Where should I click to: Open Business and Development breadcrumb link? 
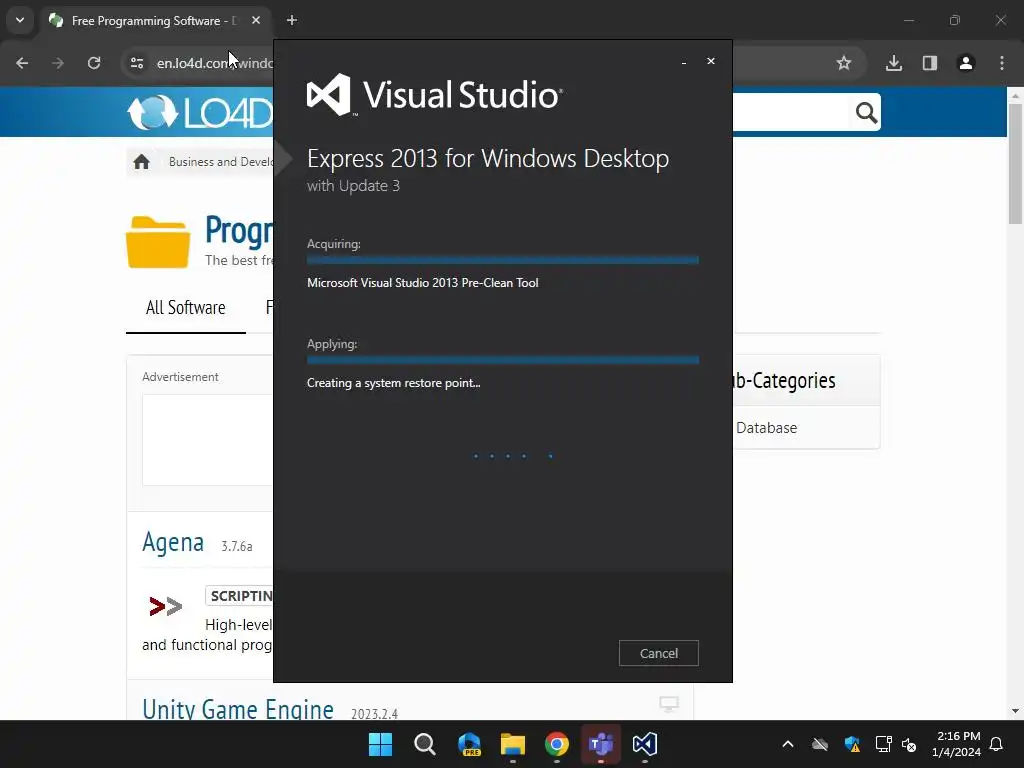point(221,161)
